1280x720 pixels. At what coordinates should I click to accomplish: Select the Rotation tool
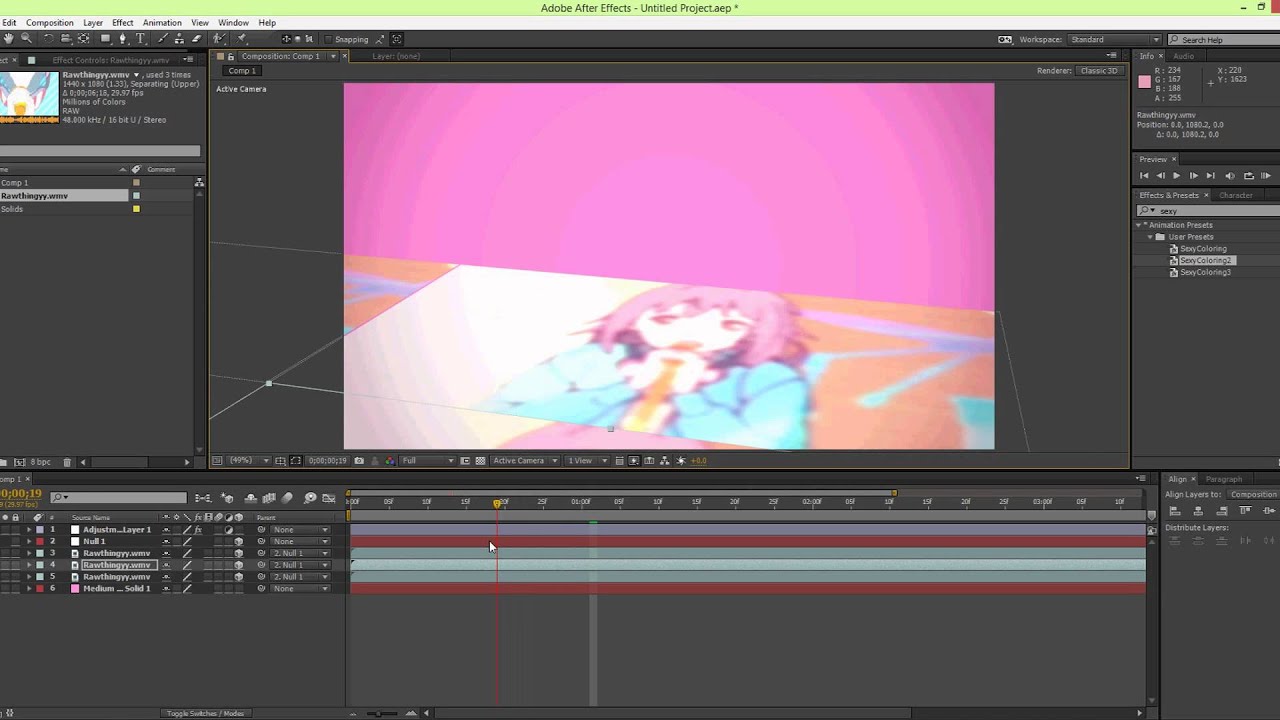click(47, 39)
